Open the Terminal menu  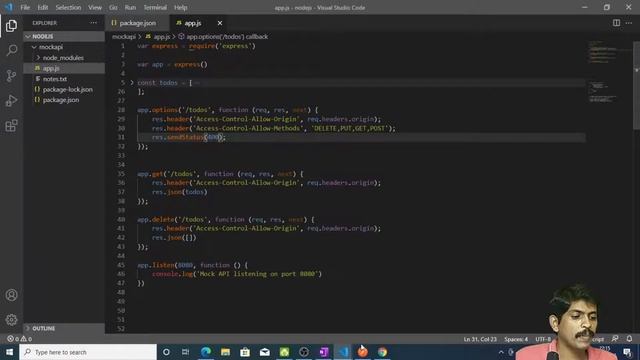point(155,7)
